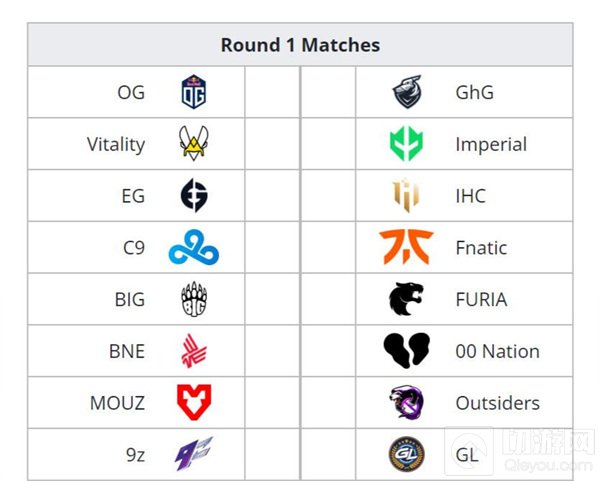Select the orange Fnatic logo
600x481 pixels.
click(407, 248)
